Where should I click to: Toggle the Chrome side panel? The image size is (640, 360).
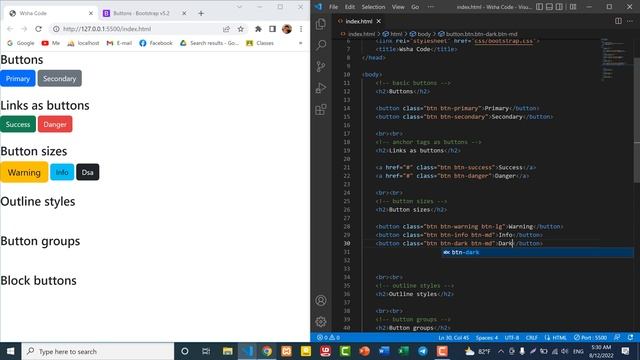[x=272, y=29]
